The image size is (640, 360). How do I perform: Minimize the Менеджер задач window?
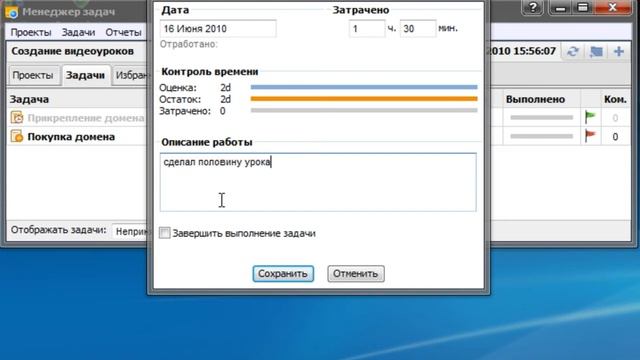coord(560,8)
